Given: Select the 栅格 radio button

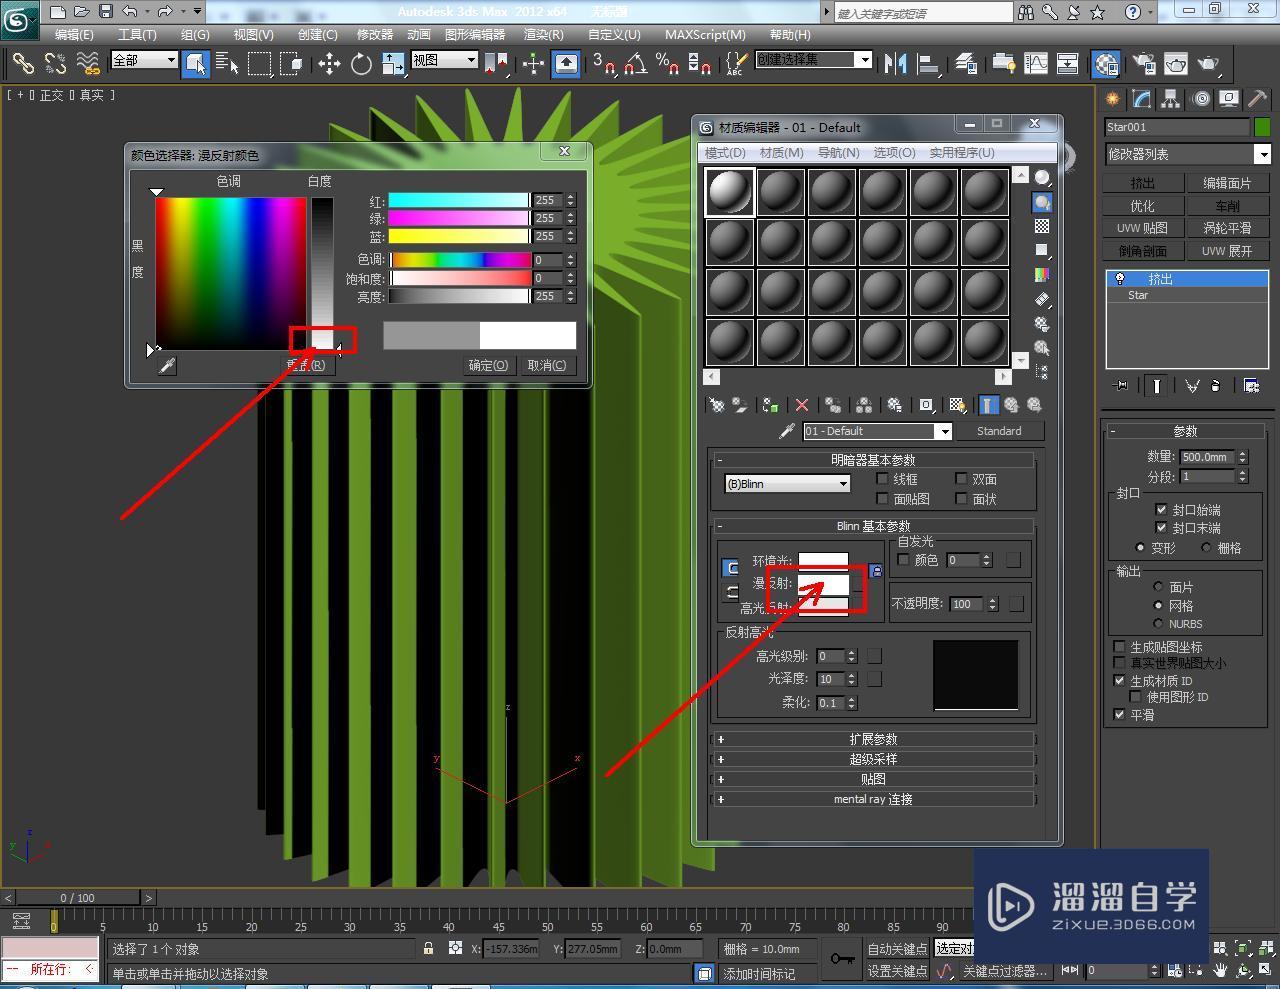Looking at the screenshot, I should coord(1206,548).
